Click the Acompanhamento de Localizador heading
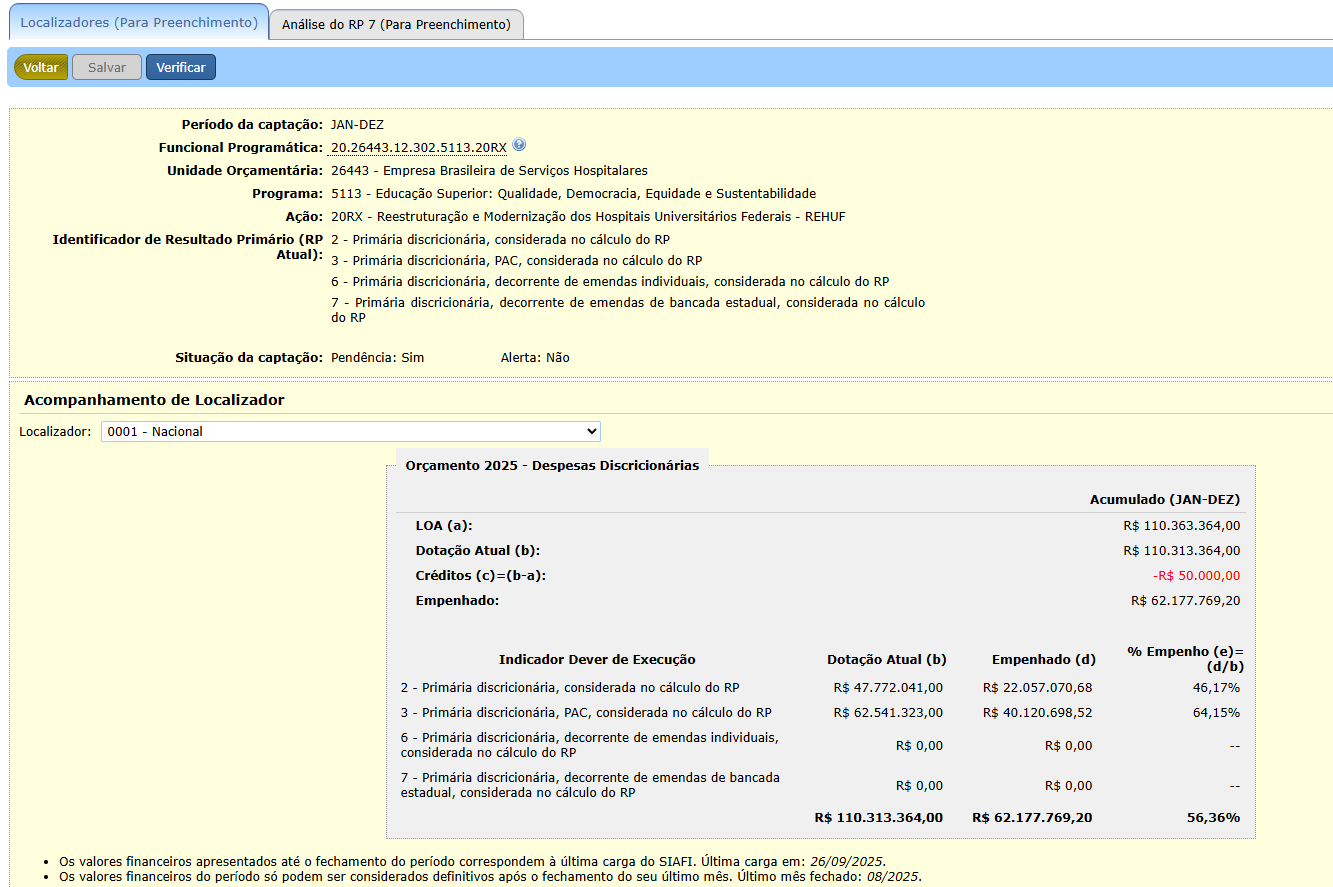 154,400
